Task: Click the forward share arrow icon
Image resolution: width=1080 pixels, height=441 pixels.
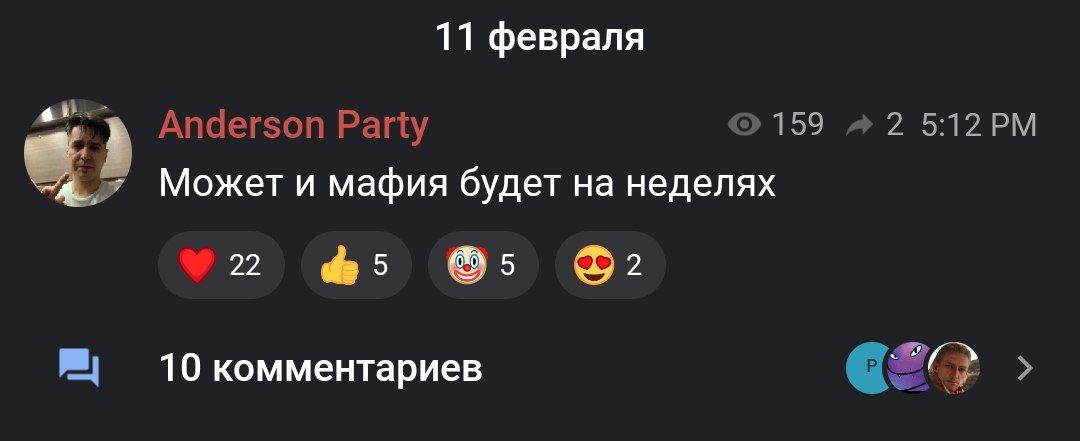Action: [x=860, y=125]
